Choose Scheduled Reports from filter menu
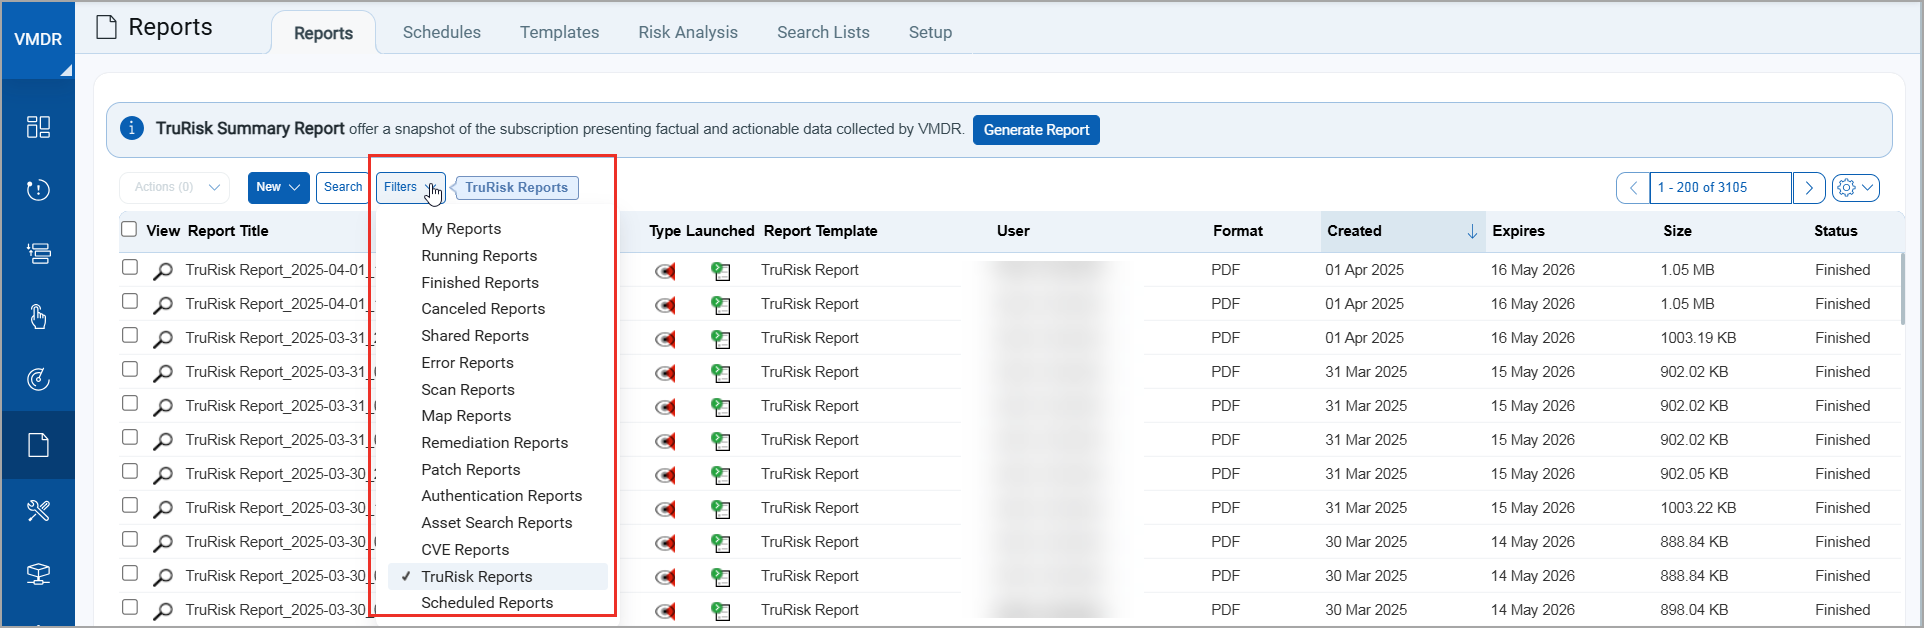The height and width of the screenshot is (628, 1924). (487, 603)
